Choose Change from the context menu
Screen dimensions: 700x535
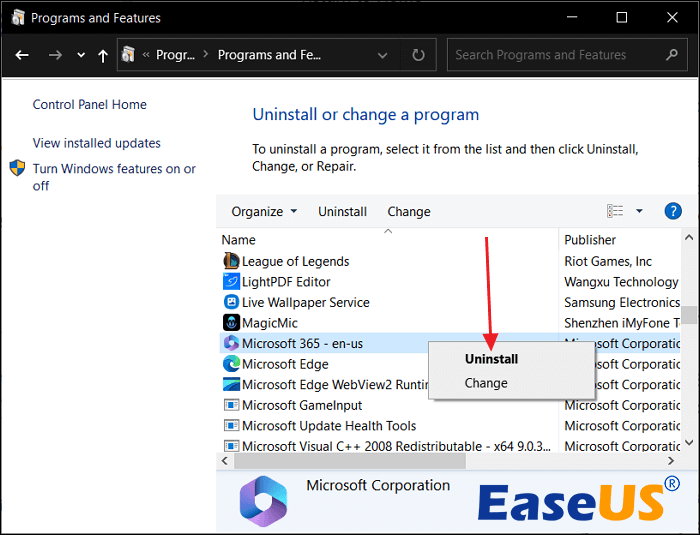[x=486, y=383]
